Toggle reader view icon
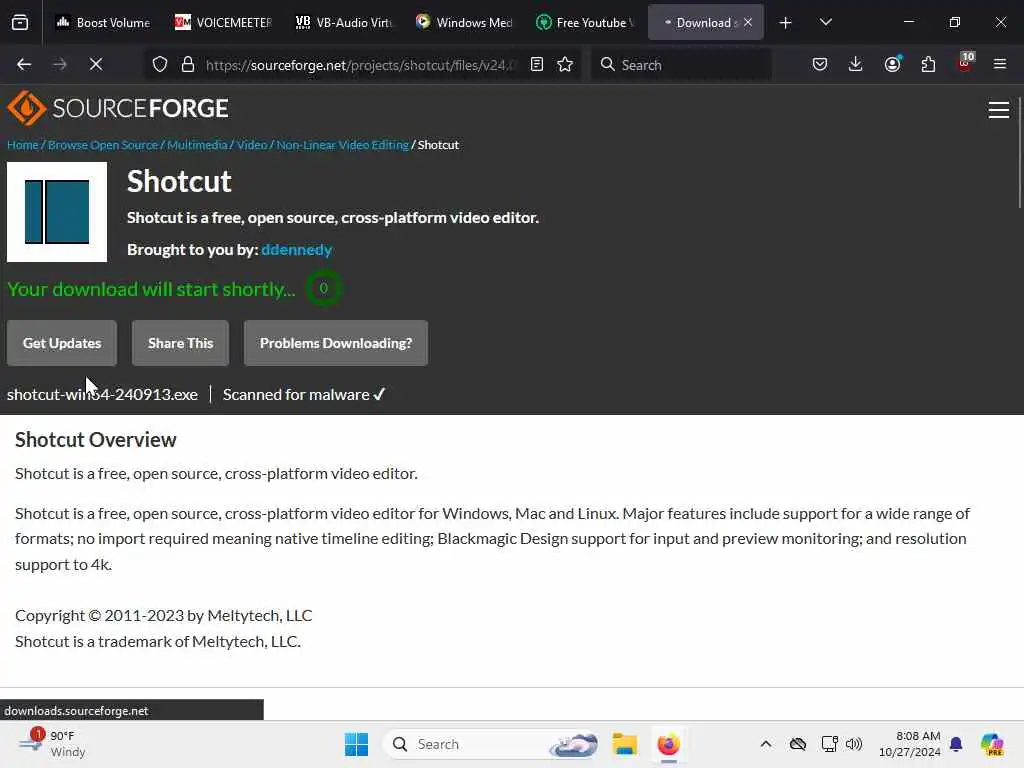 [x=537, y=64]
